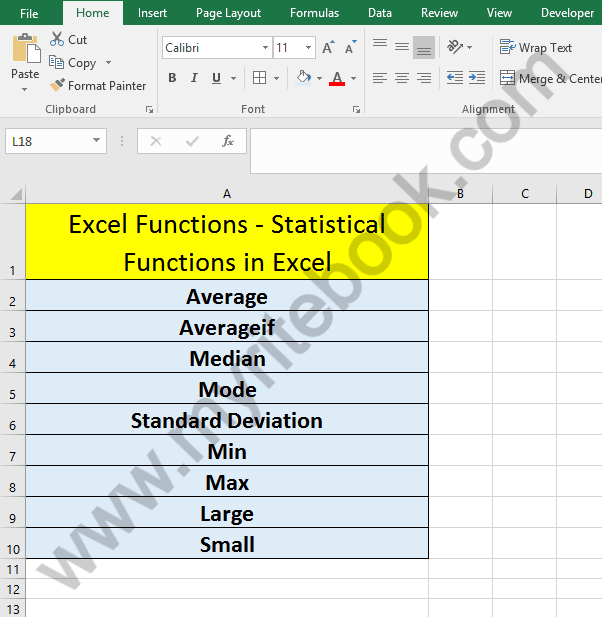This screenshot has height=617, width=602.
Task: Align text to the left
Action: pyautogui.click(x=380, y=78)
